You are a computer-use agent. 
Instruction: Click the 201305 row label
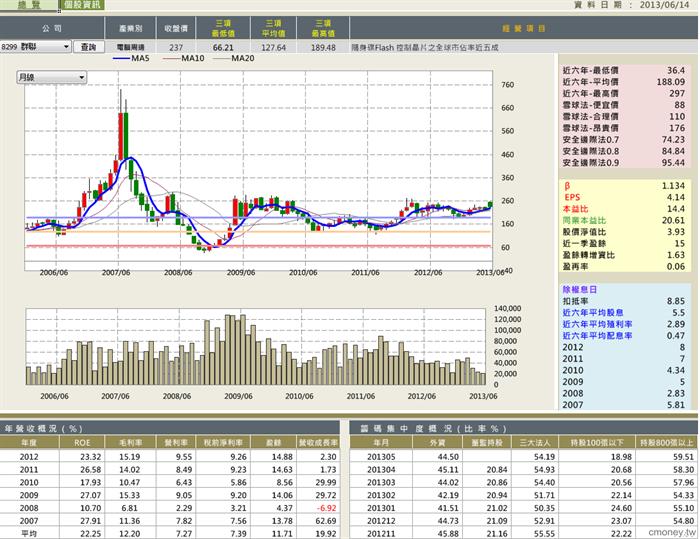(381, 457)
